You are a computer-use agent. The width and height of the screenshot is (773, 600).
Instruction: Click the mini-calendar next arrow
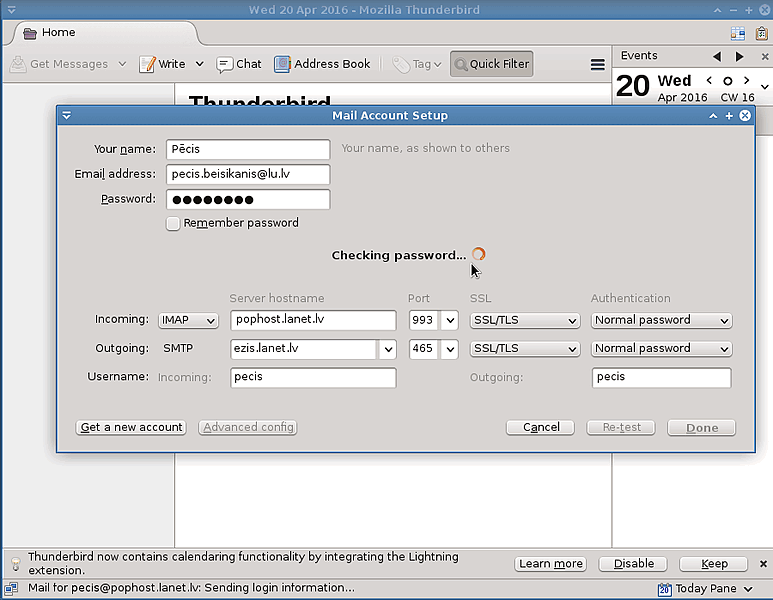(746, 80)
